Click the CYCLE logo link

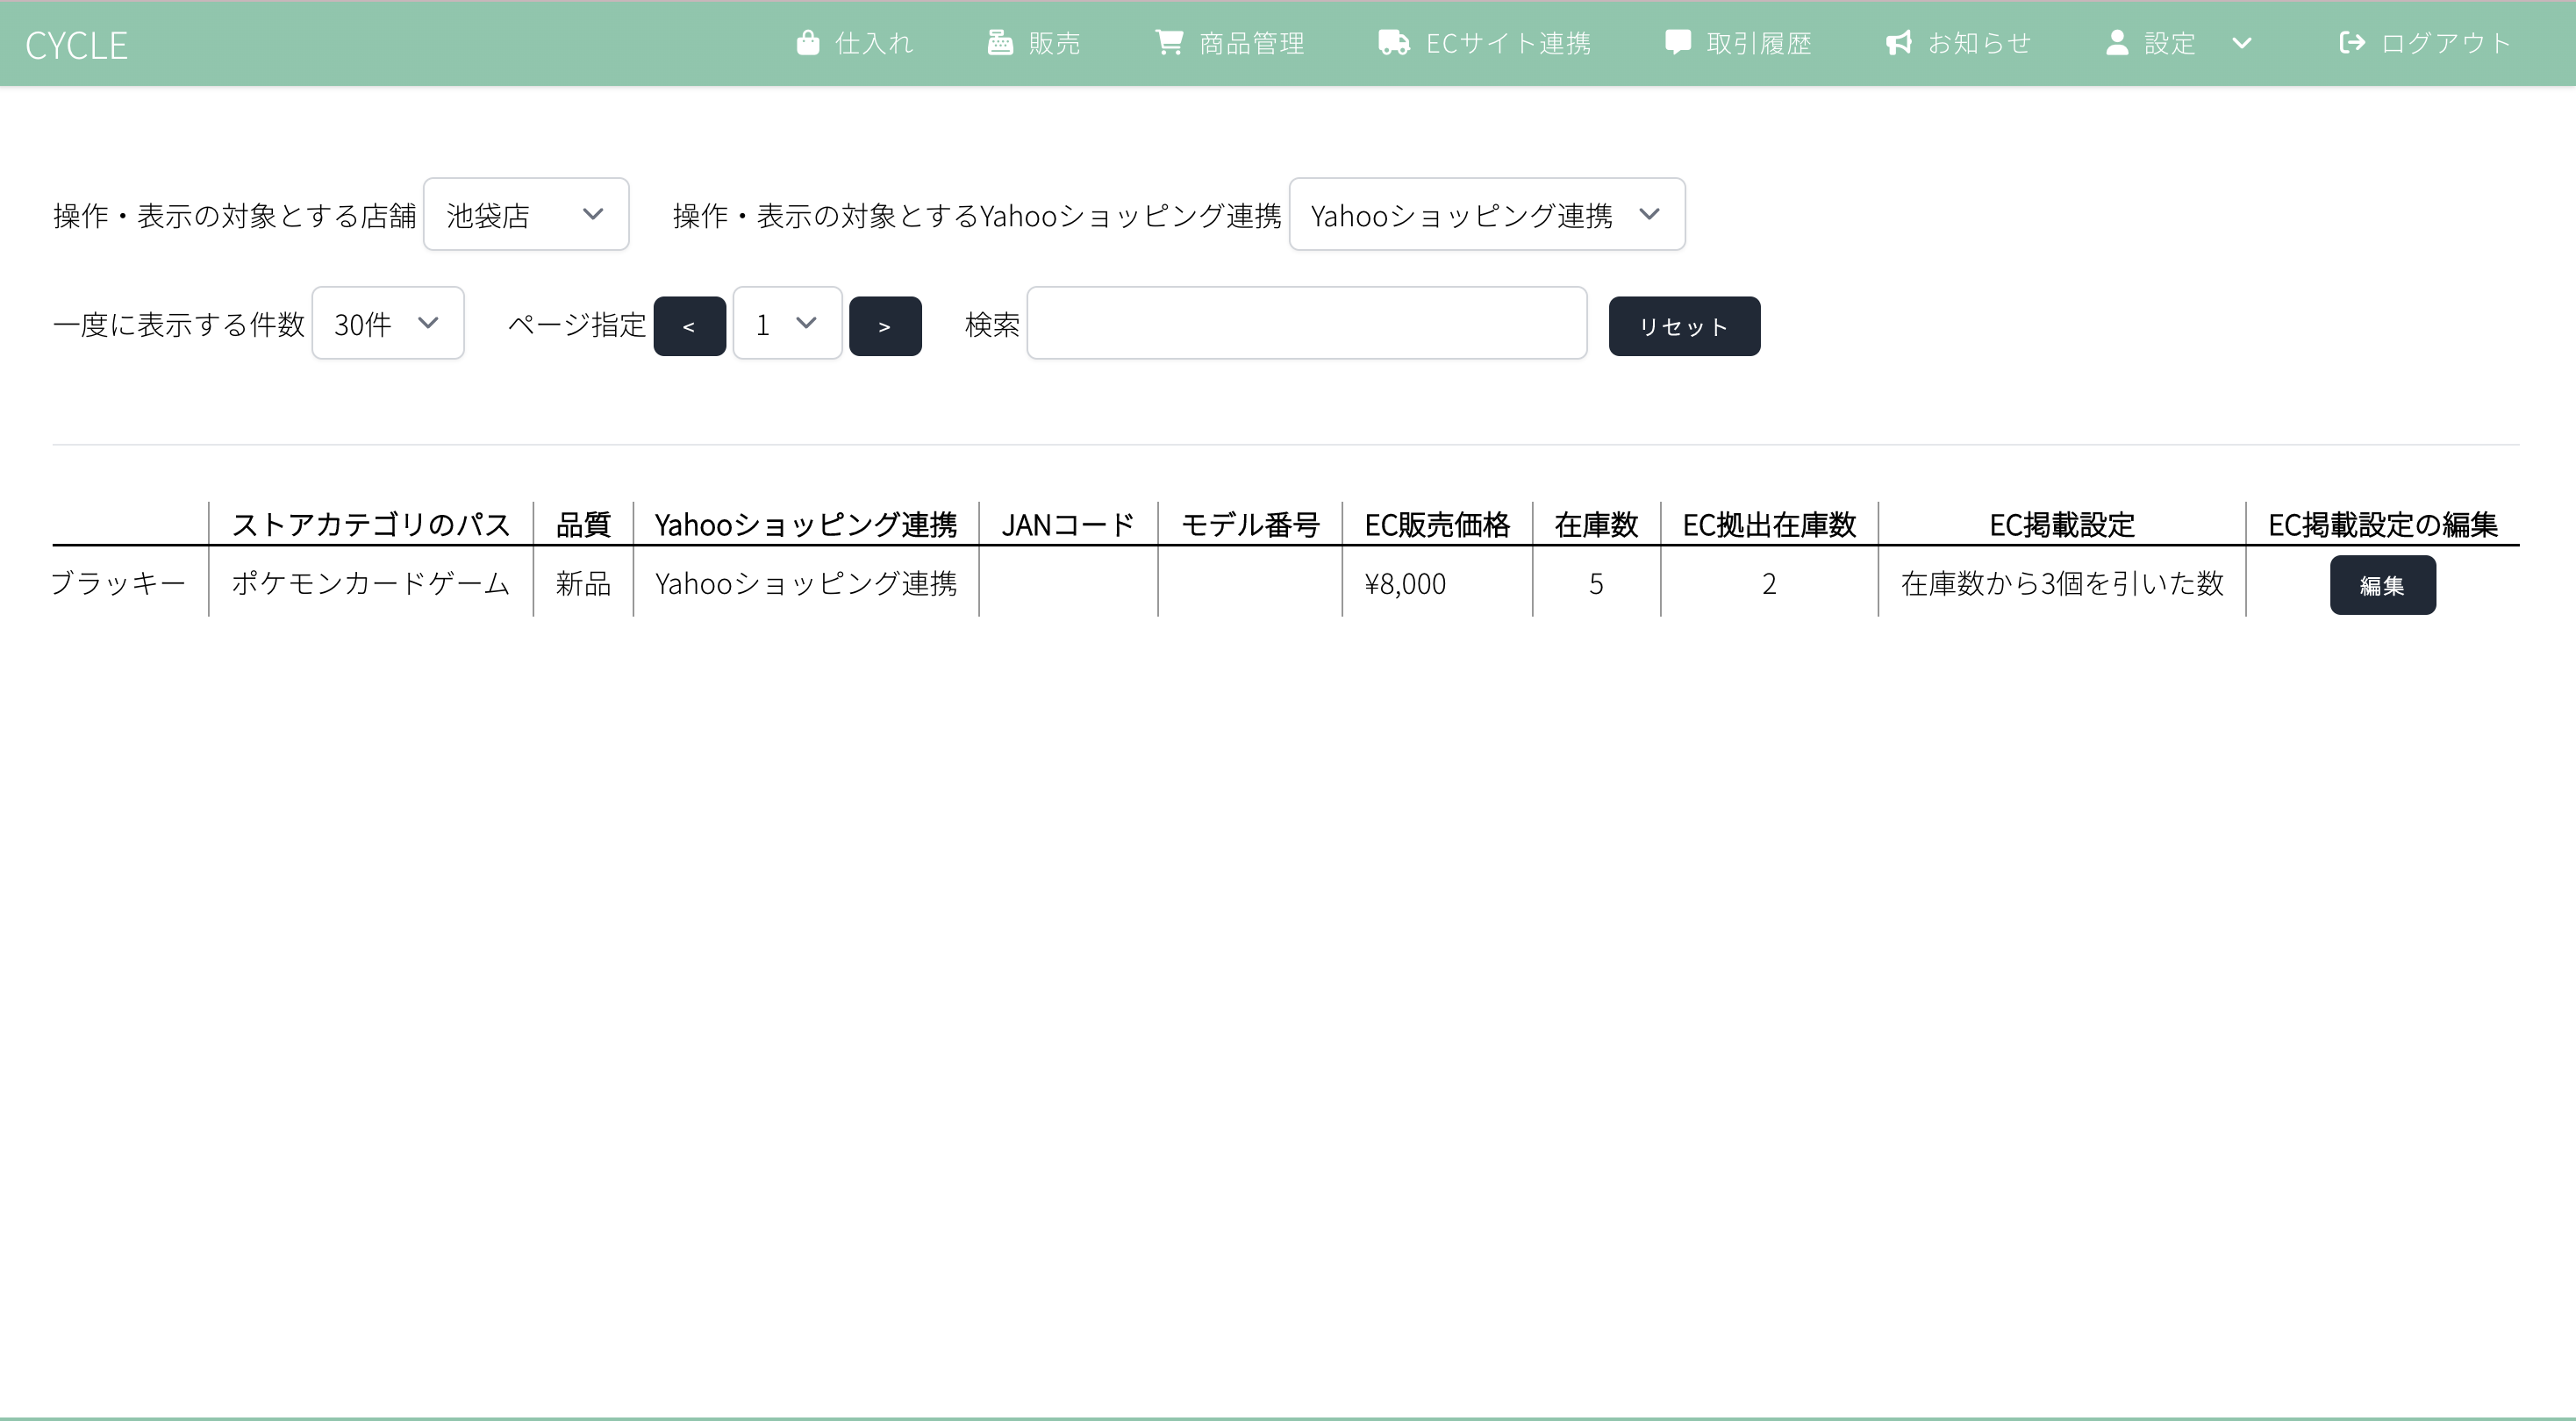[x=76, y=45]
